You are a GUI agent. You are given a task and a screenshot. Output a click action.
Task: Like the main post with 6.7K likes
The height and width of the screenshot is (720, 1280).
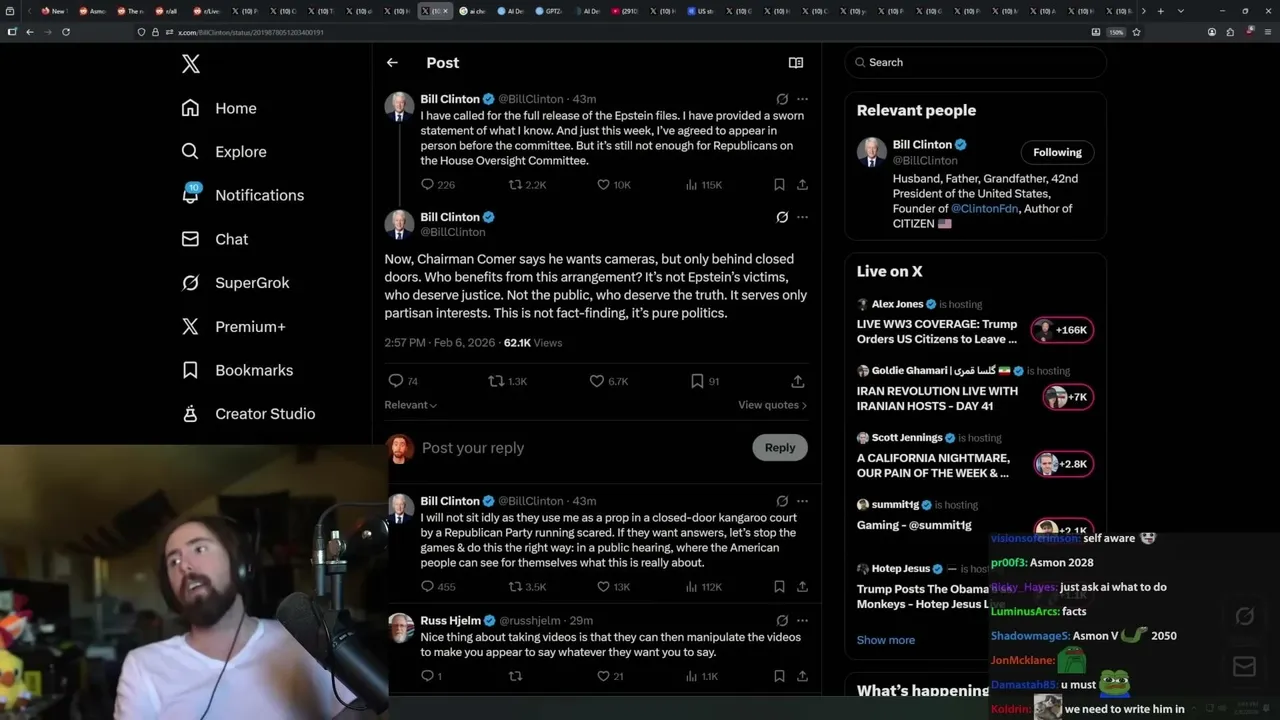(608, 381)
